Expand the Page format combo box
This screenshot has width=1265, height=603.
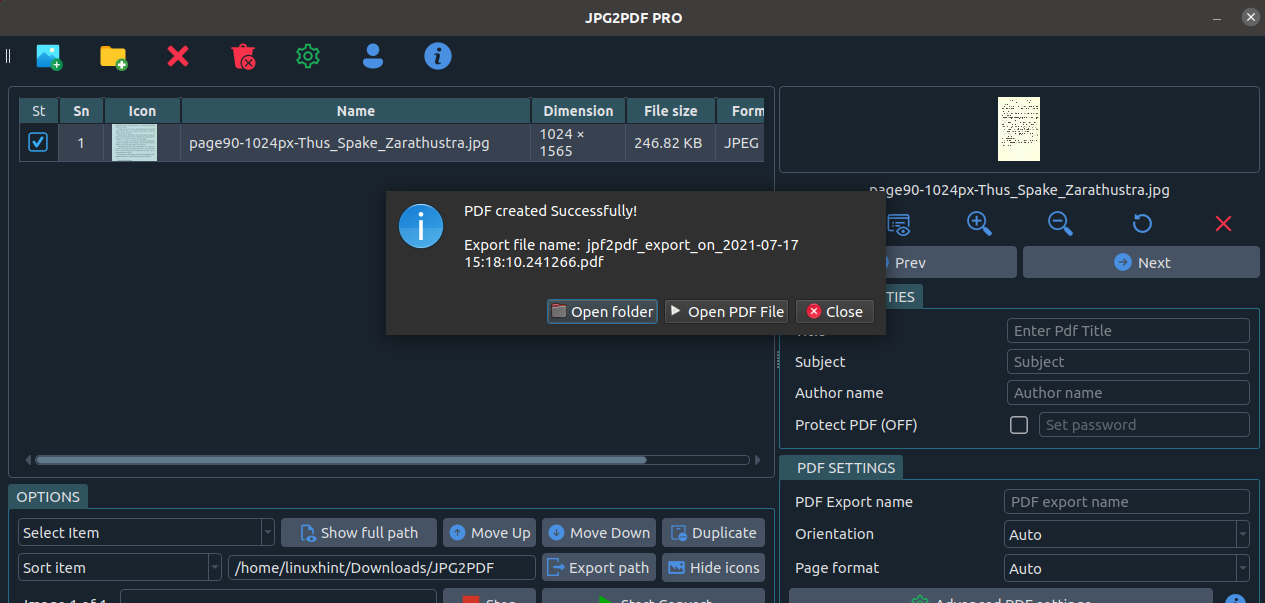(x=1127, y=568)
